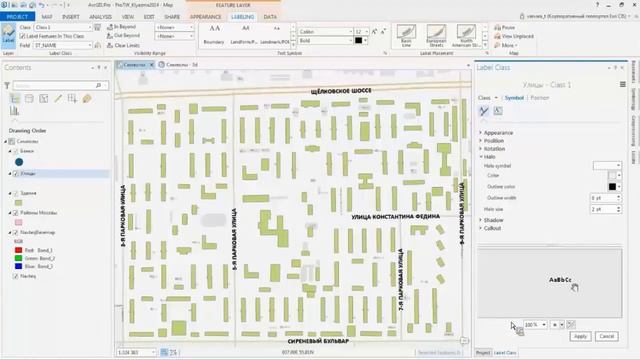Viewport: 640px width, 360px height.
Task: Toggle Label Features In This Class checkbox
Action: [22, 36]
